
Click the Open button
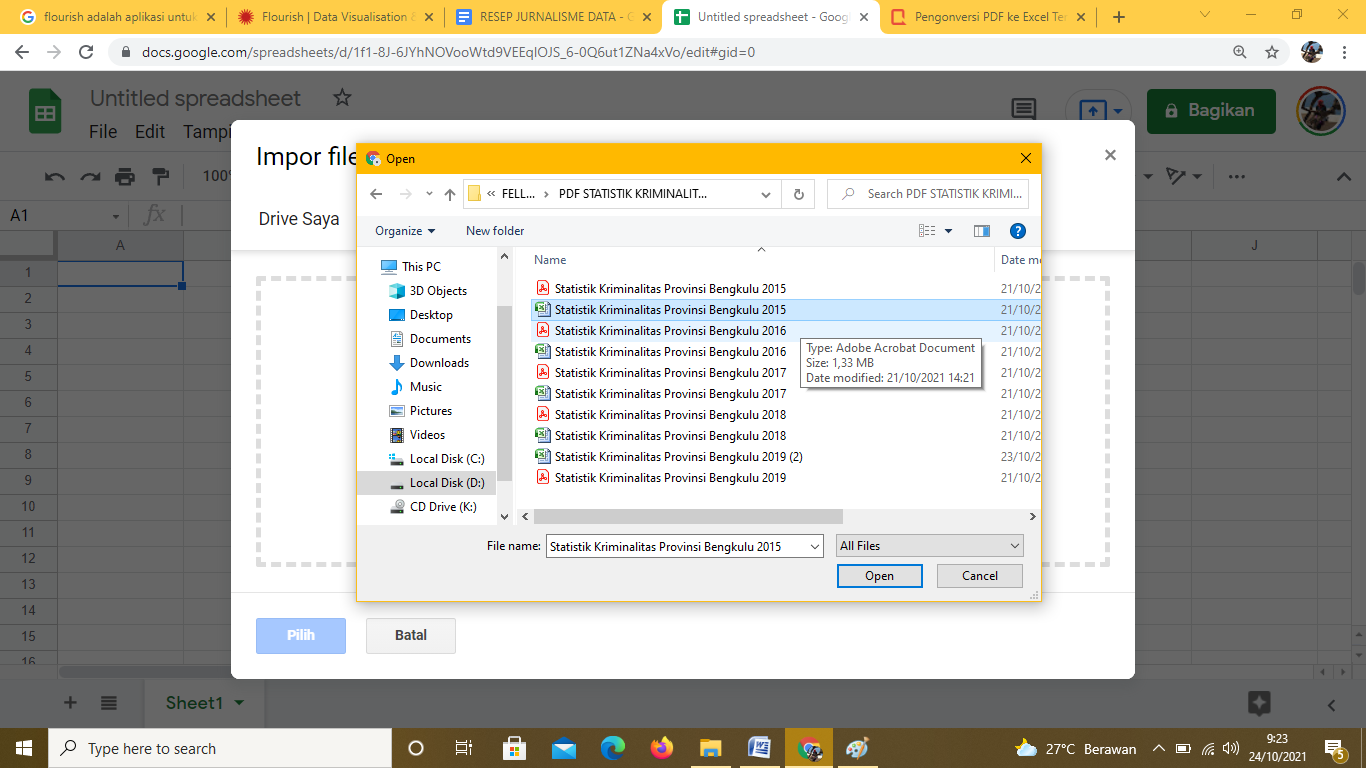coord(879,576)
